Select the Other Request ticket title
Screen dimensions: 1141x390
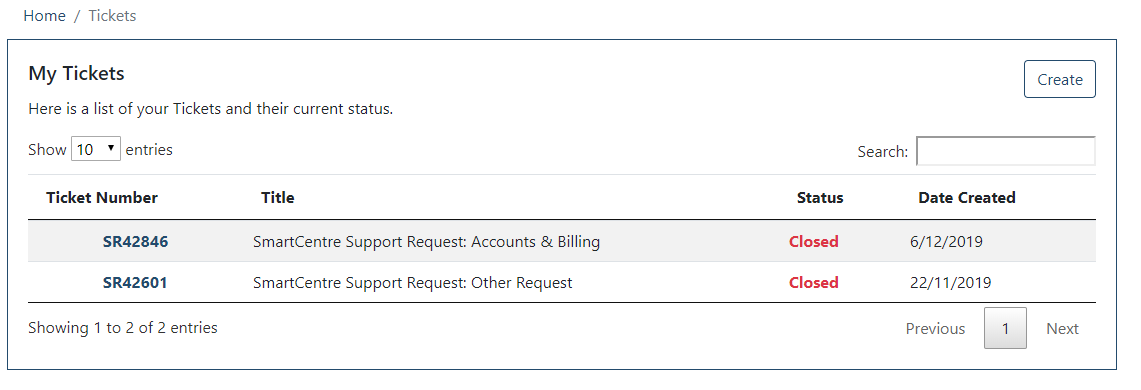pos(413,282)
